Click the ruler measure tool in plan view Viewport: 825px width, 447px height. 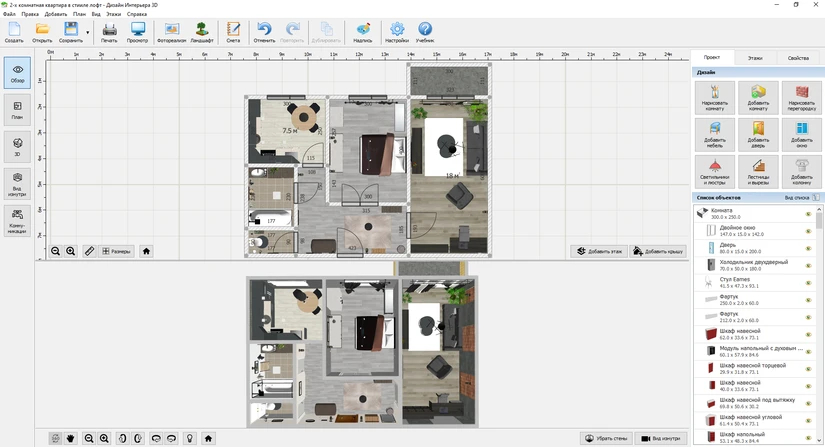point(89,251)
